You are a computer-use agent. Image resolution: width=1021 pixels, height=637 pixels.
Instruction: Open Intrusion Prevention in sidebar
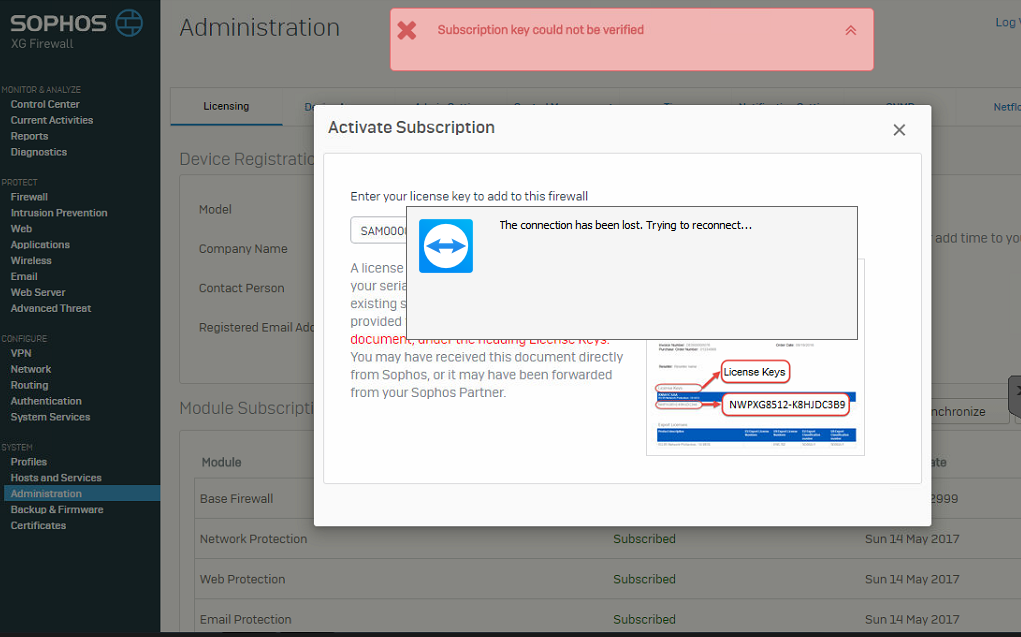[59, 213]
